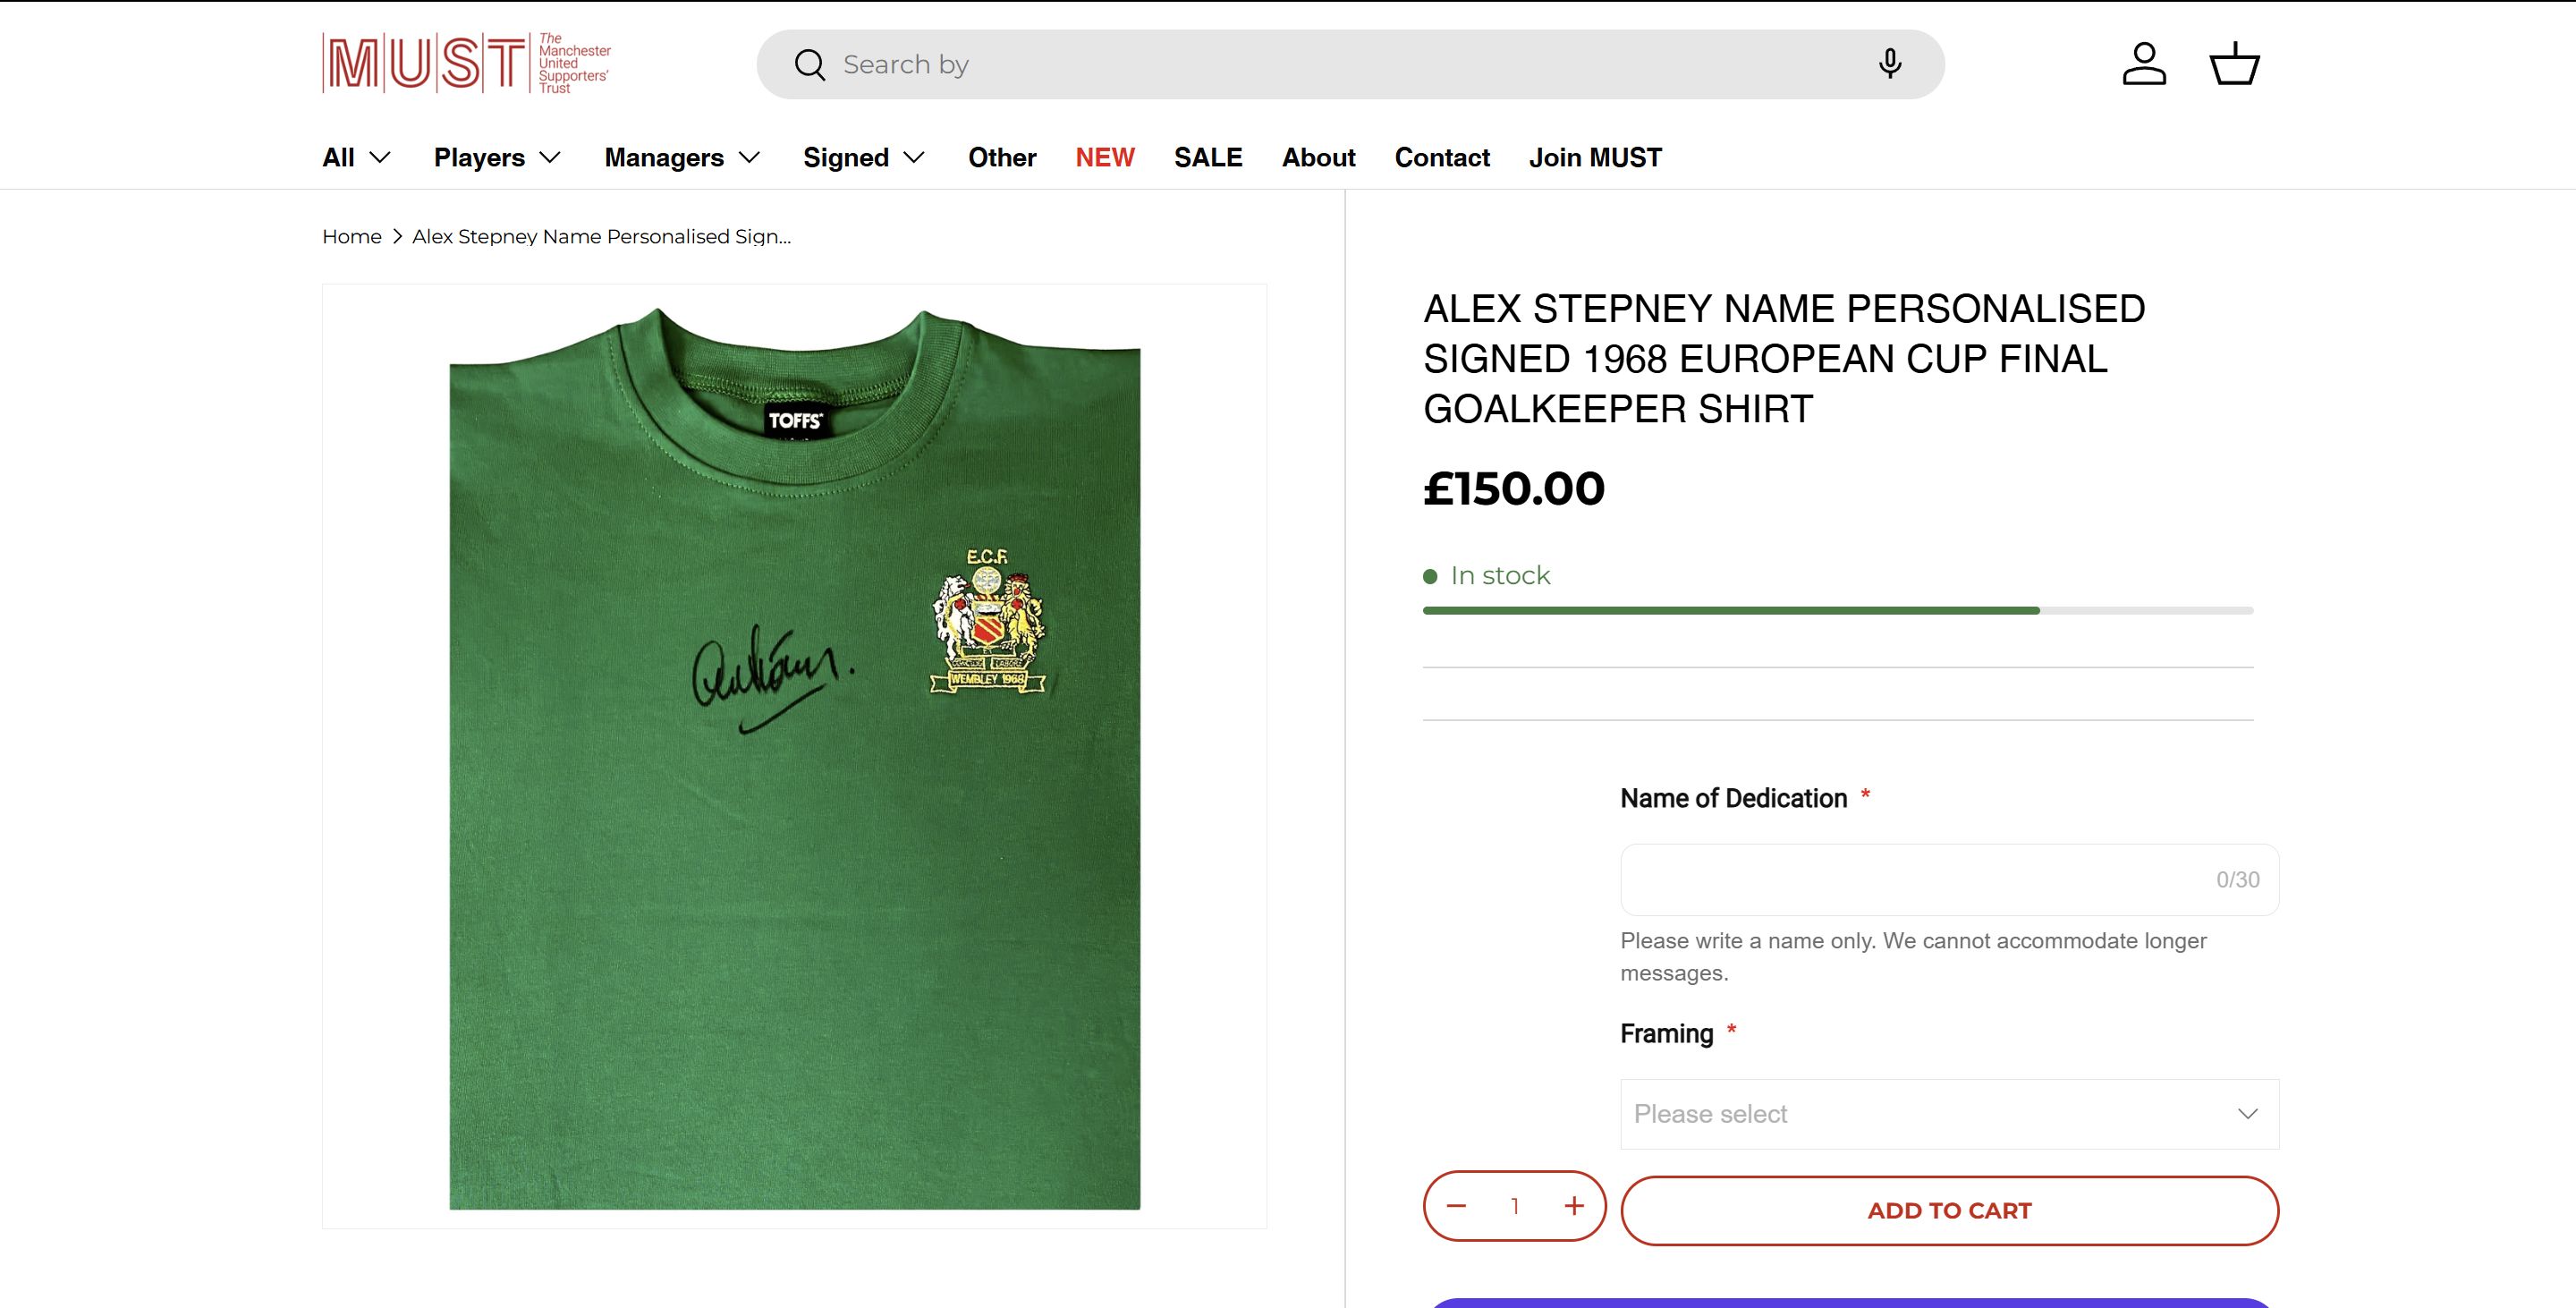Screen dimensions: 2576x1308
Task: Increase quantity with the plus button
Action: [x=1574, y=1206]
